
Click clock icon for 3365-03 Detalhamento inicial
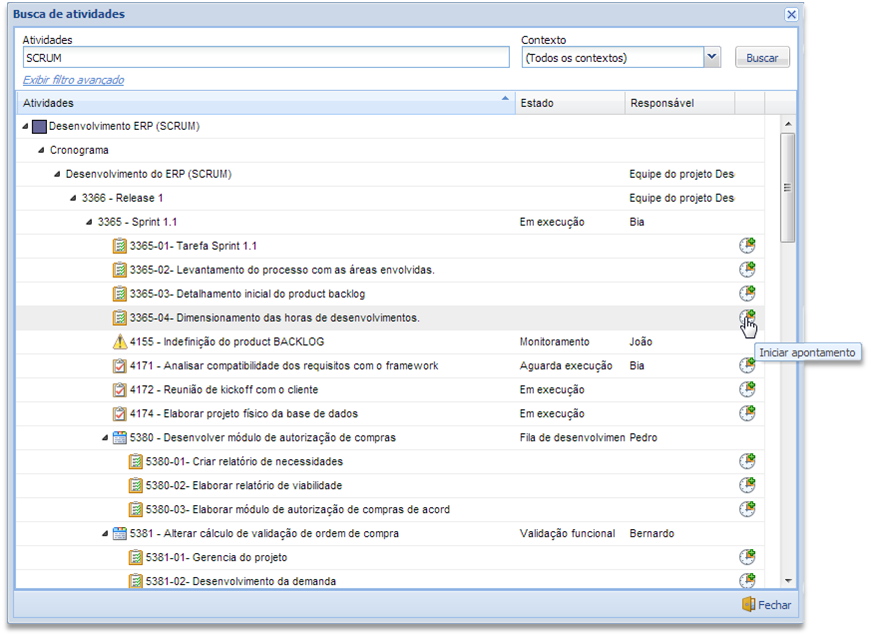[x=747, y=293]
